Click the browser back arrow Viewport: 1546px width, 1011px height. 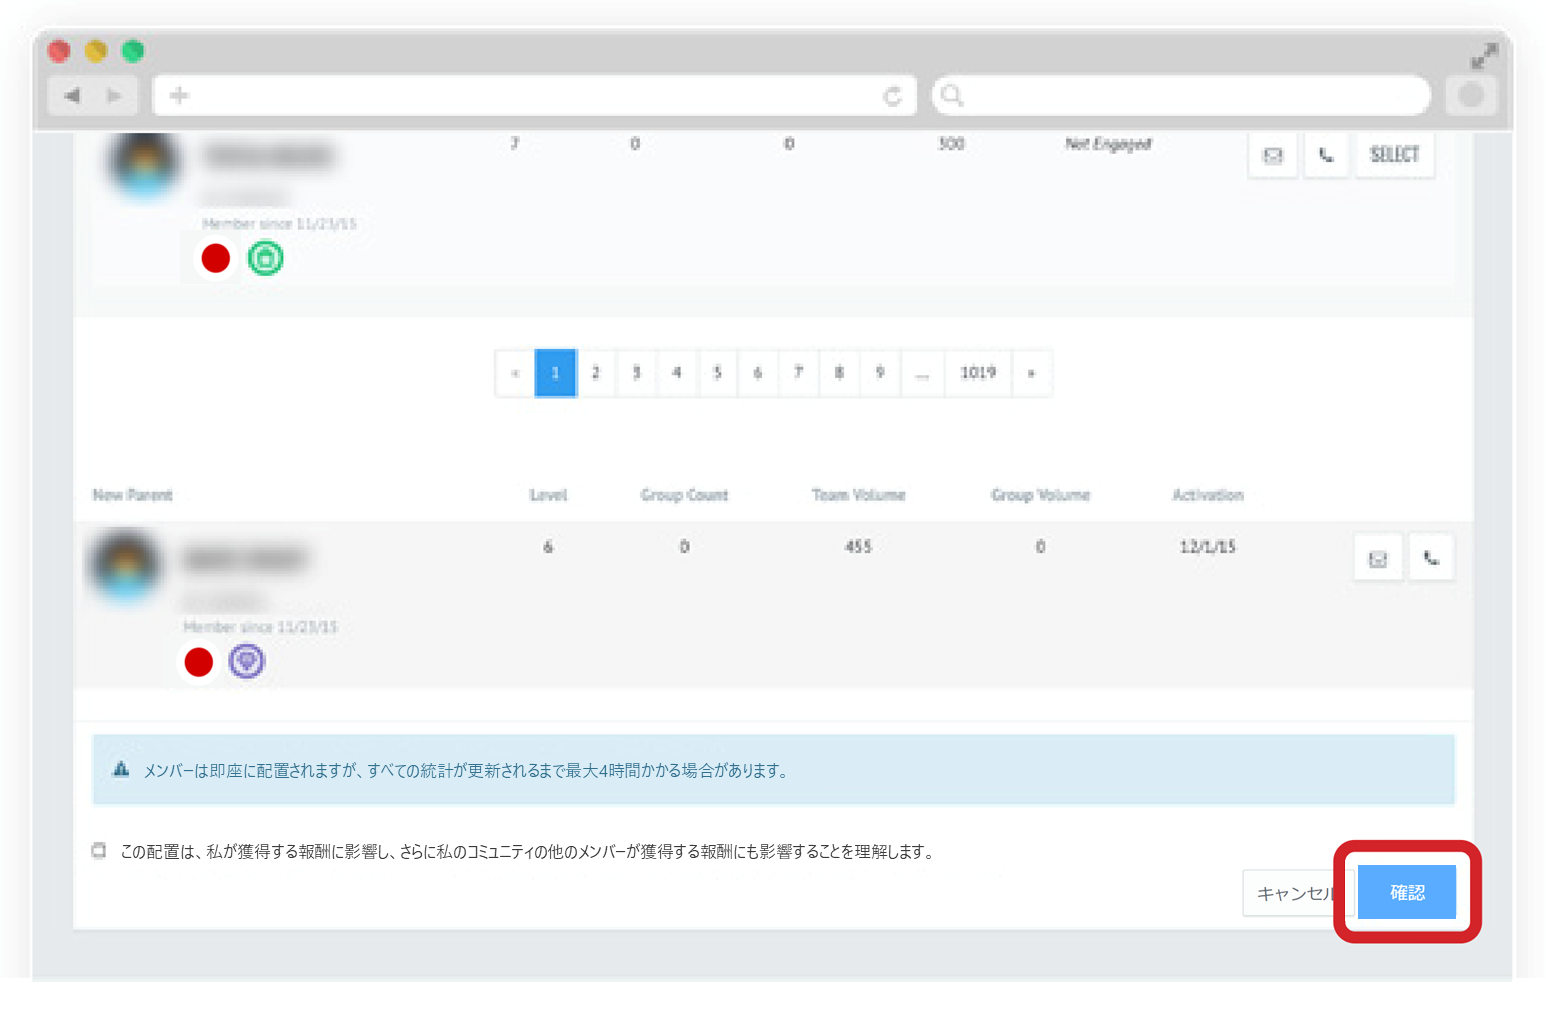tap(72, 96)
